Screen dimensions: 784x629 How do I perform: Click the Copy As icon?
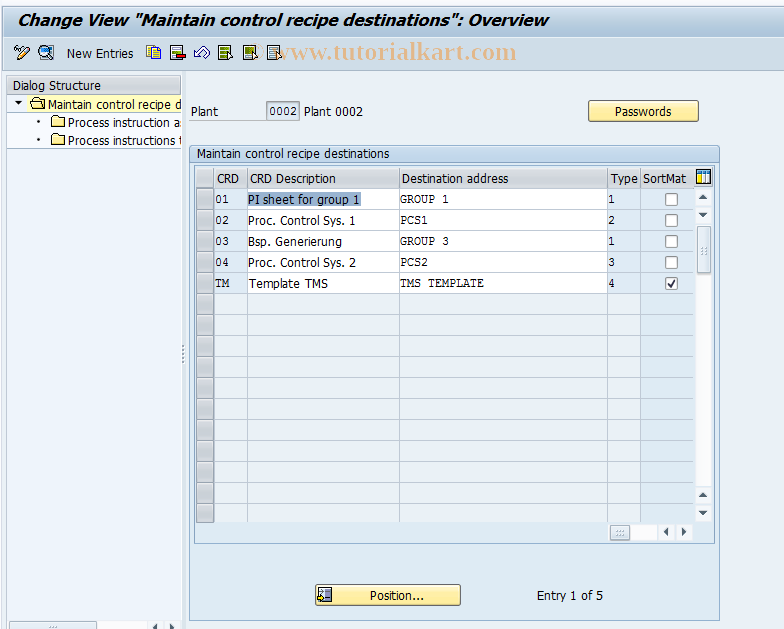(x=154, y=52)
